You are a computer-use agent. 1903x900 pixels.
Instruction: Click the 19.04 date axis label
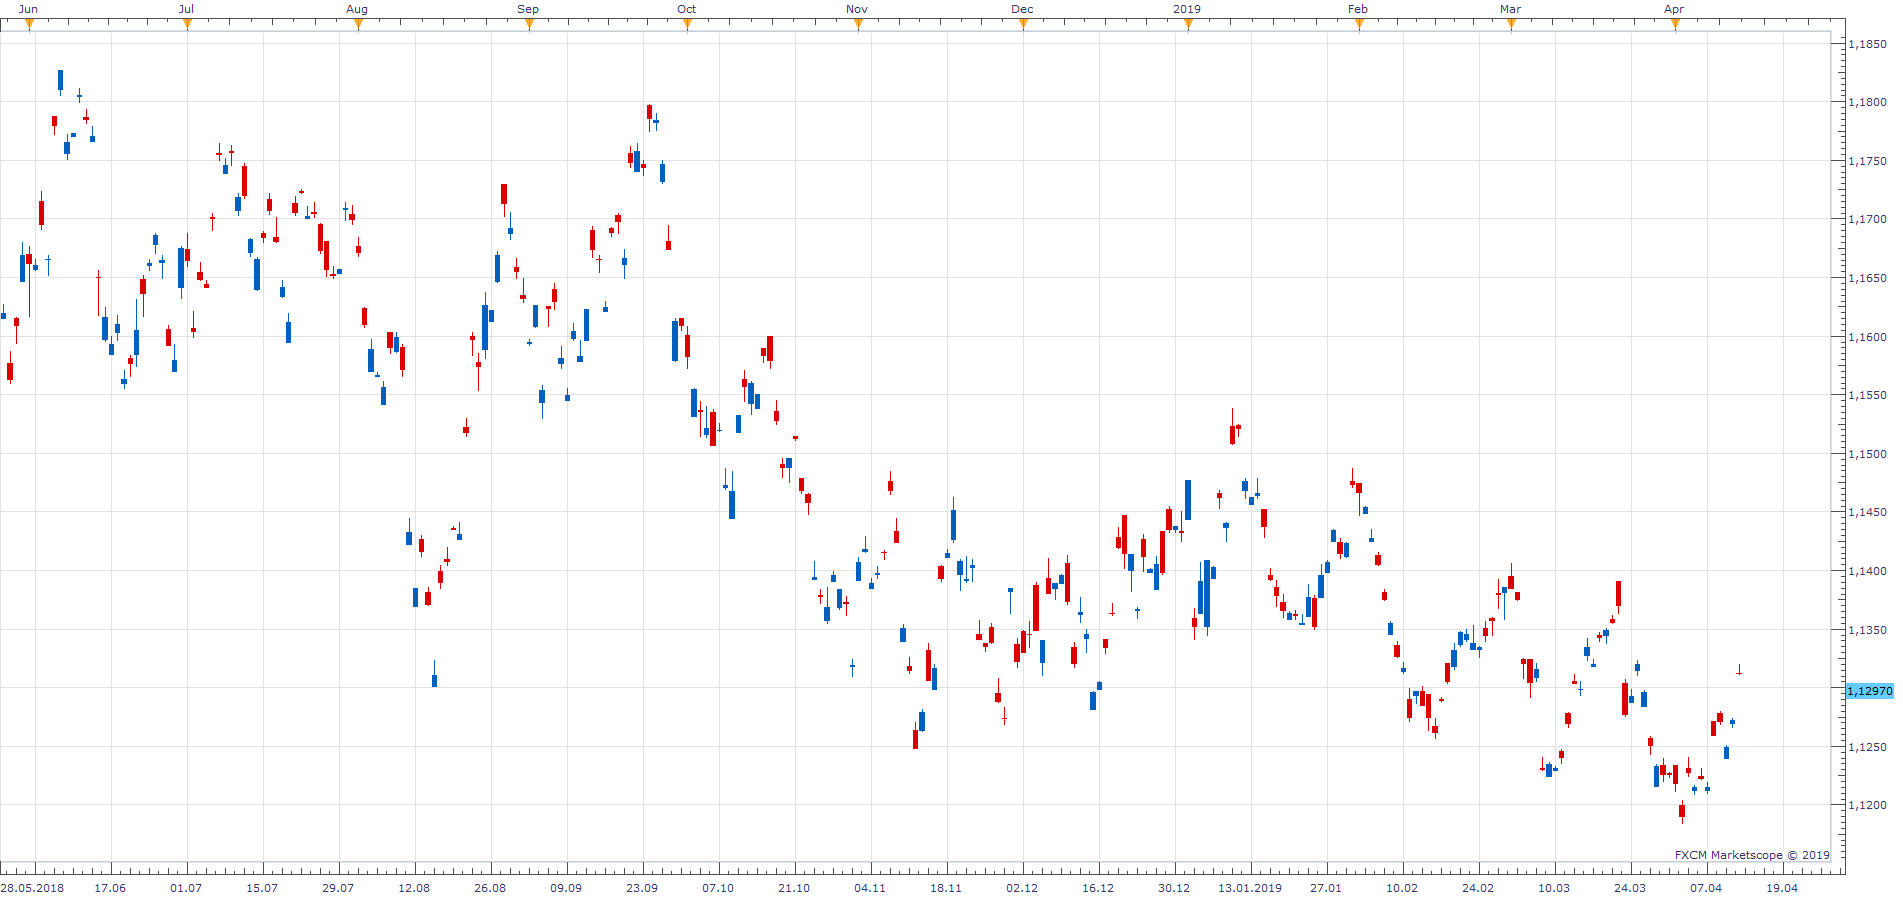point(1782,888)
